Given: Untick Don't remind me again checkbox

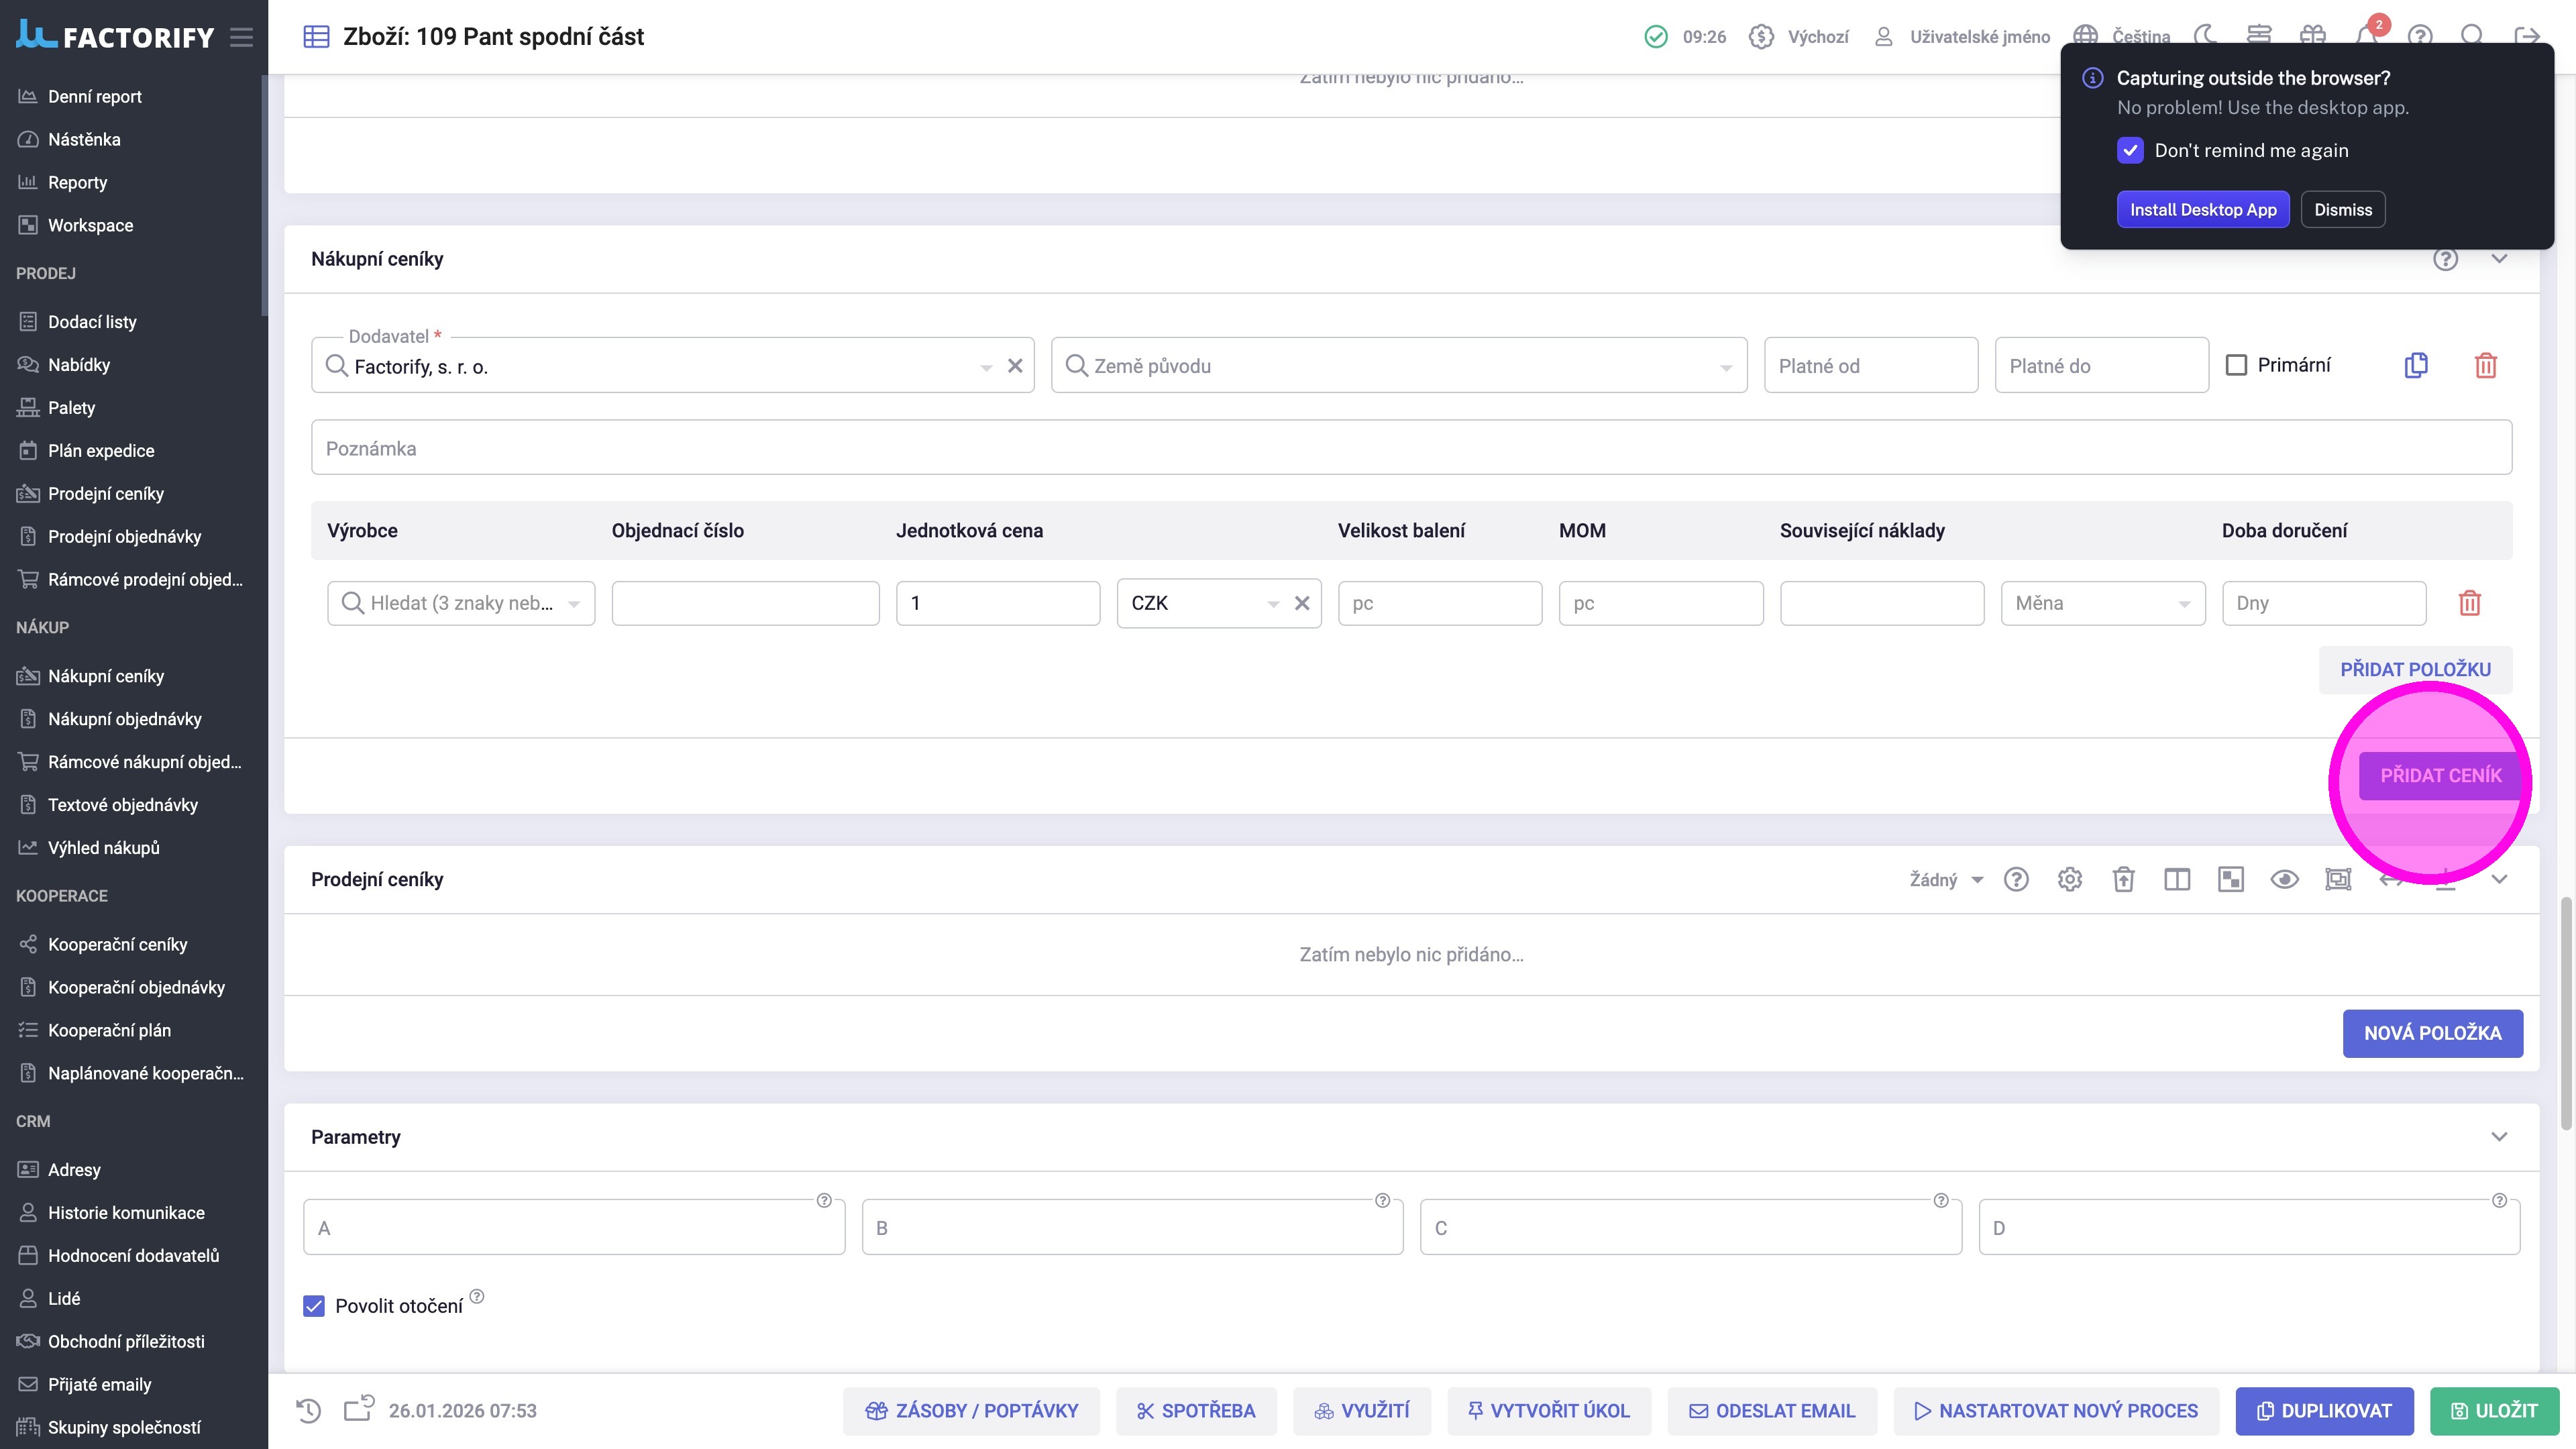Looking at the screenshot, I should pyautogui.click(x=2130, y=150).
